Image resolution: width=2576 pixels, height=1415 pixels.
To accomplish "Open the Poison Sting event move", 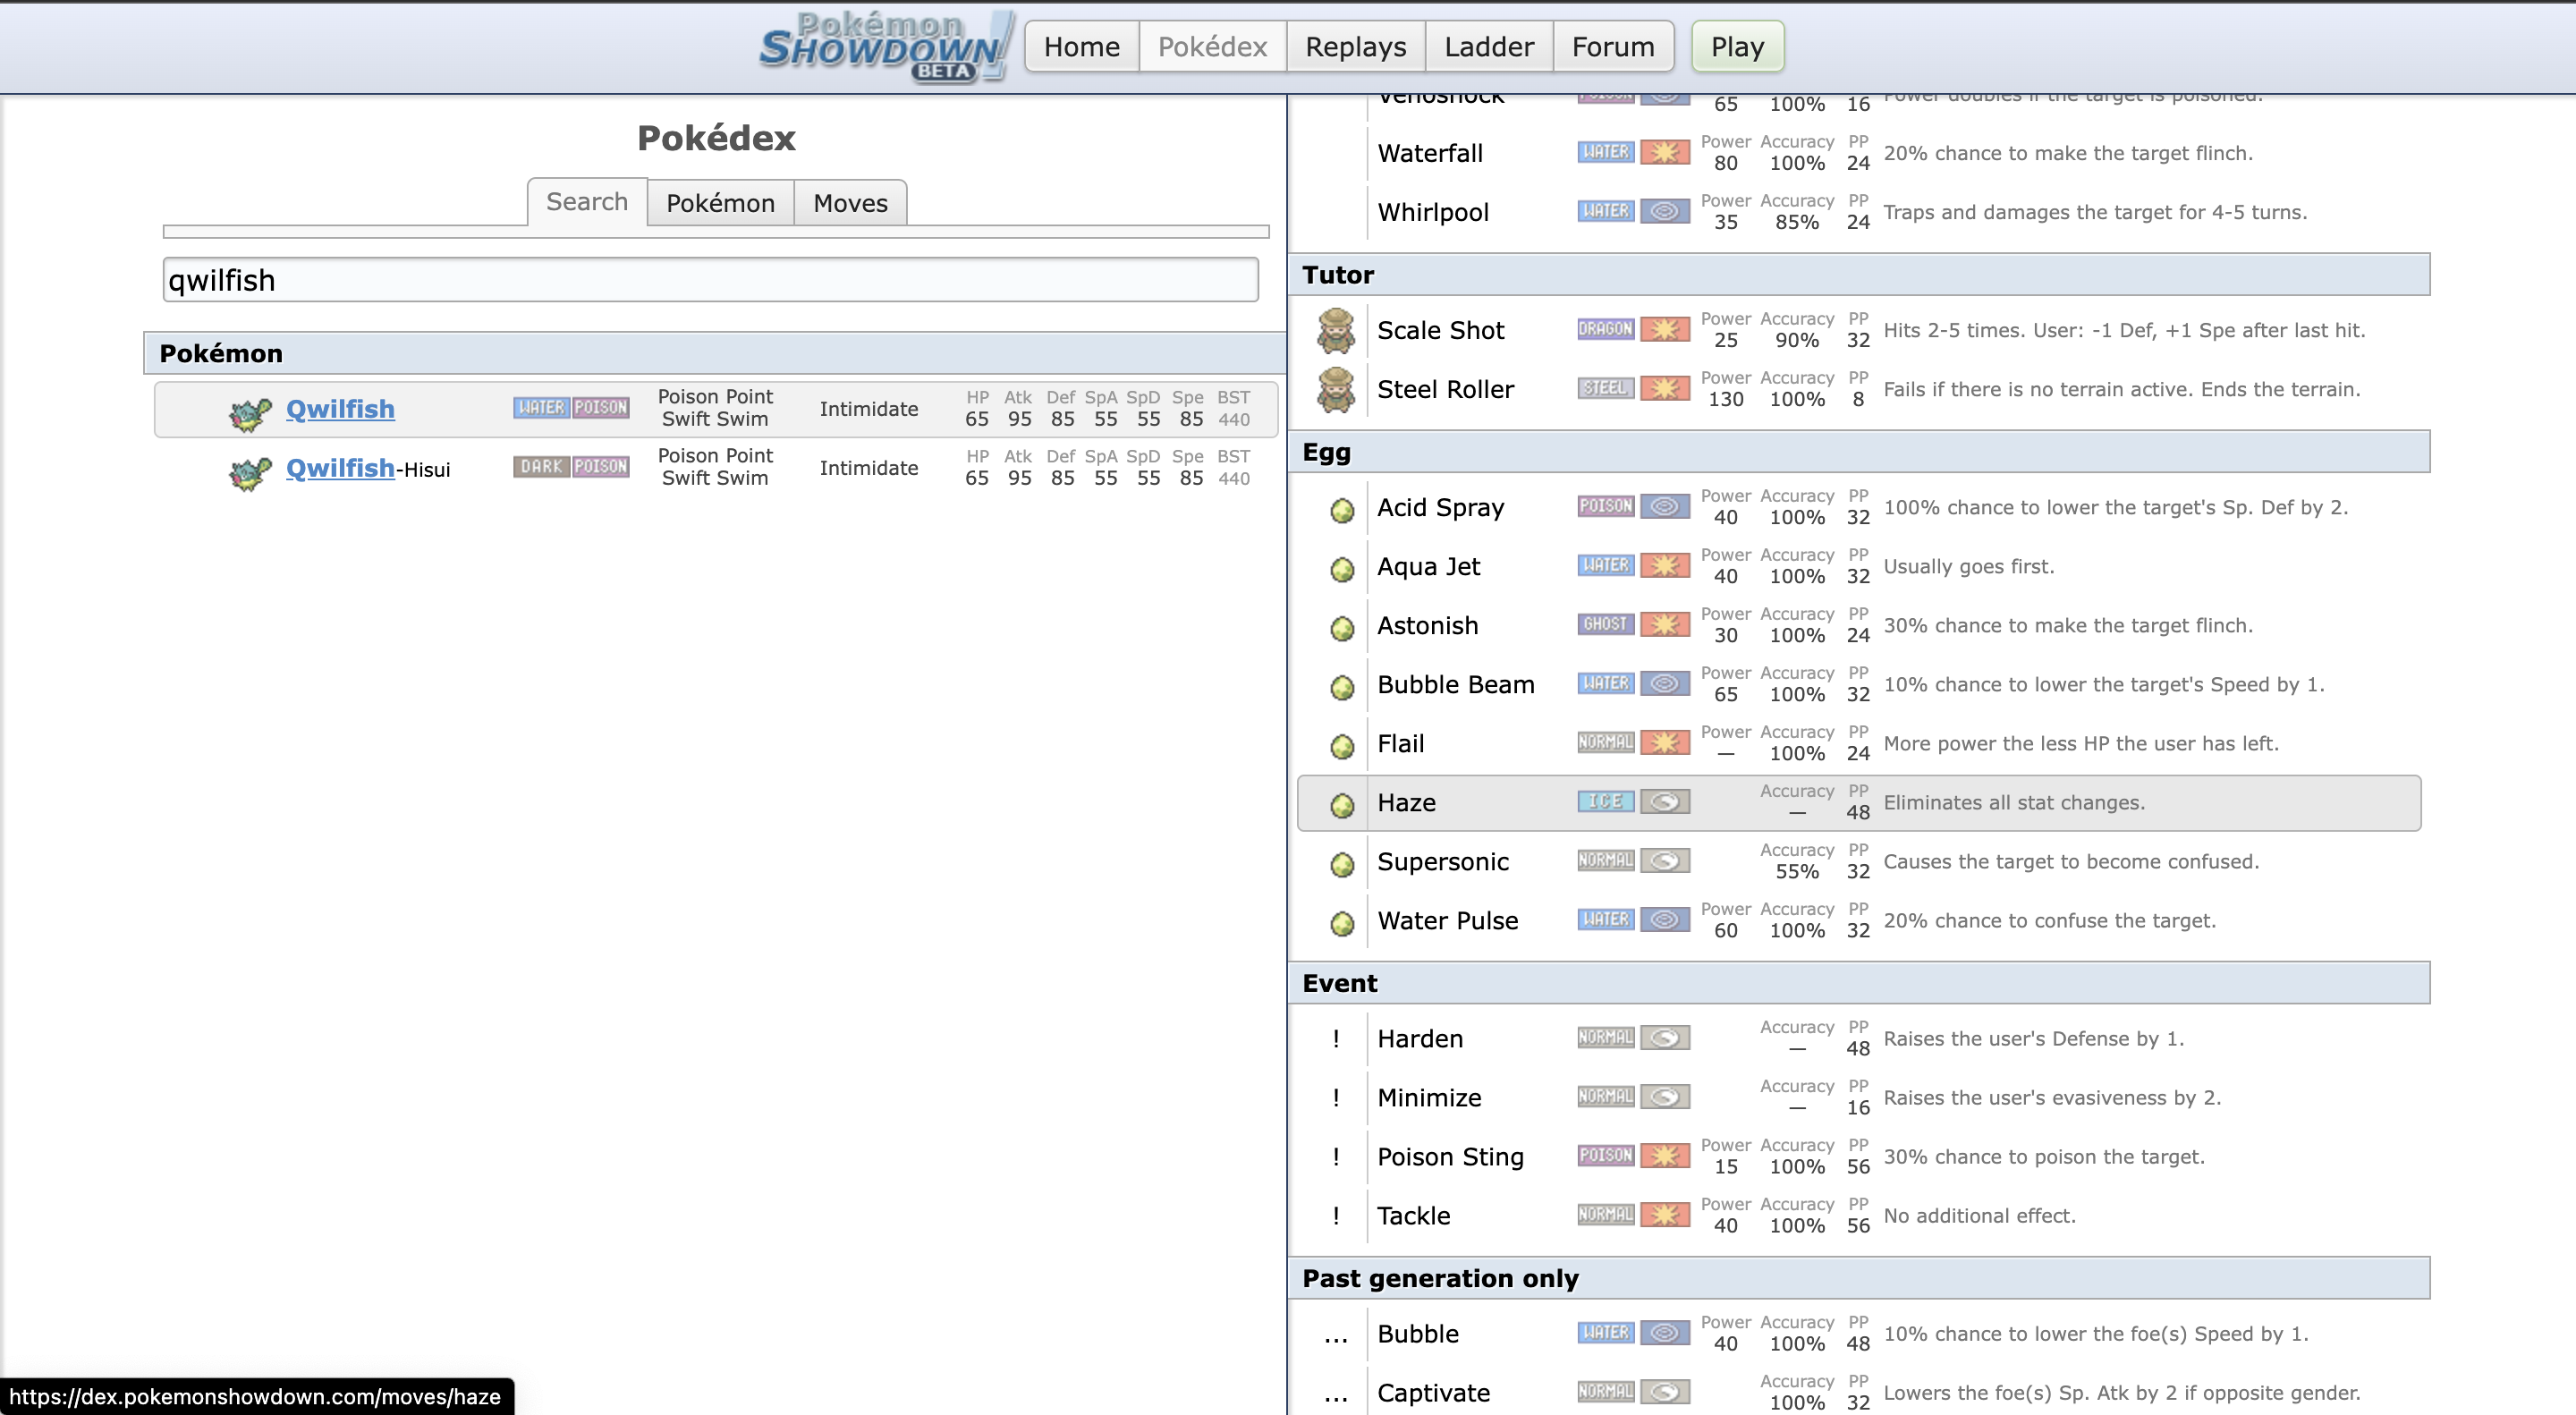I will pyautogui.click(x=1859, y=1156).
